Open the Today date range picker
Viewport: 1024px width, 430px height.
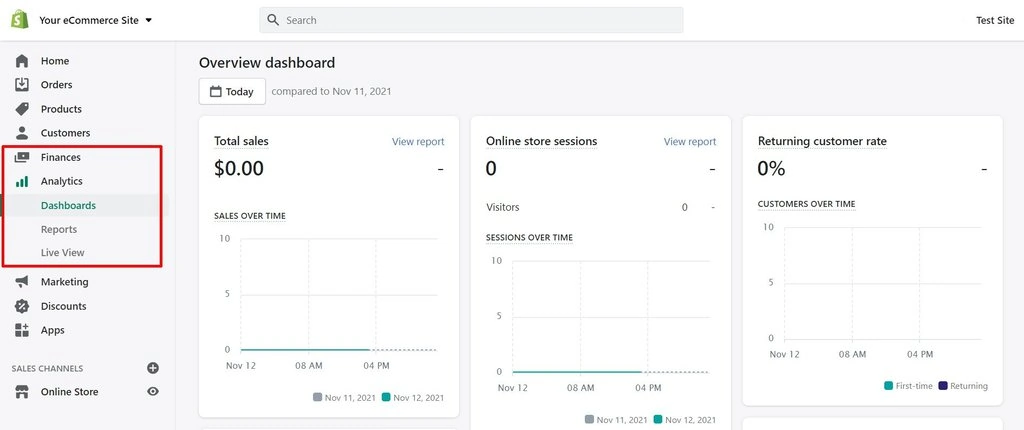[232, 91]
